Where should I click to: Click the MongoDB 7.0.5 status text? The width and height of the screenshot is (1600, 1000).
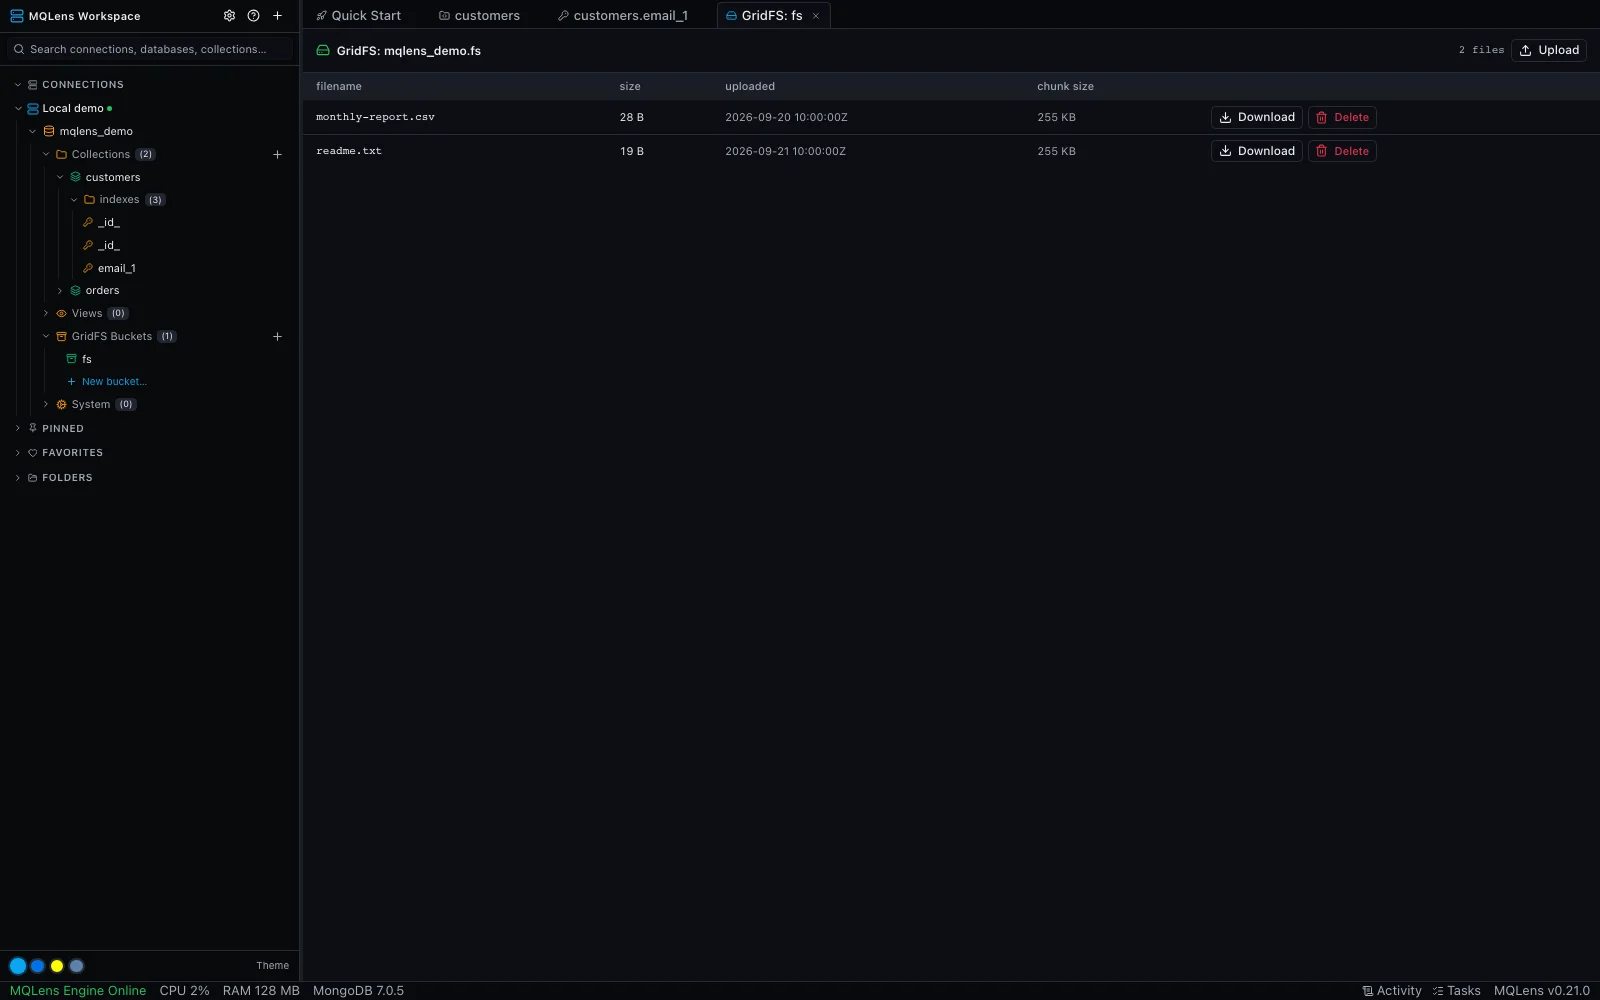pos(358,991)
